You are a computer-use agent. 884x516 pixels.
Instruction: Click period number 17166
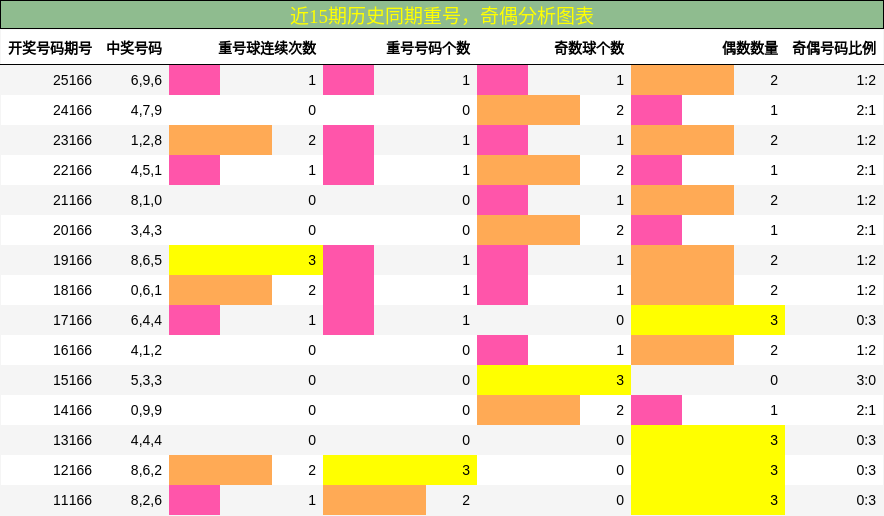click(x=72, y=320)
